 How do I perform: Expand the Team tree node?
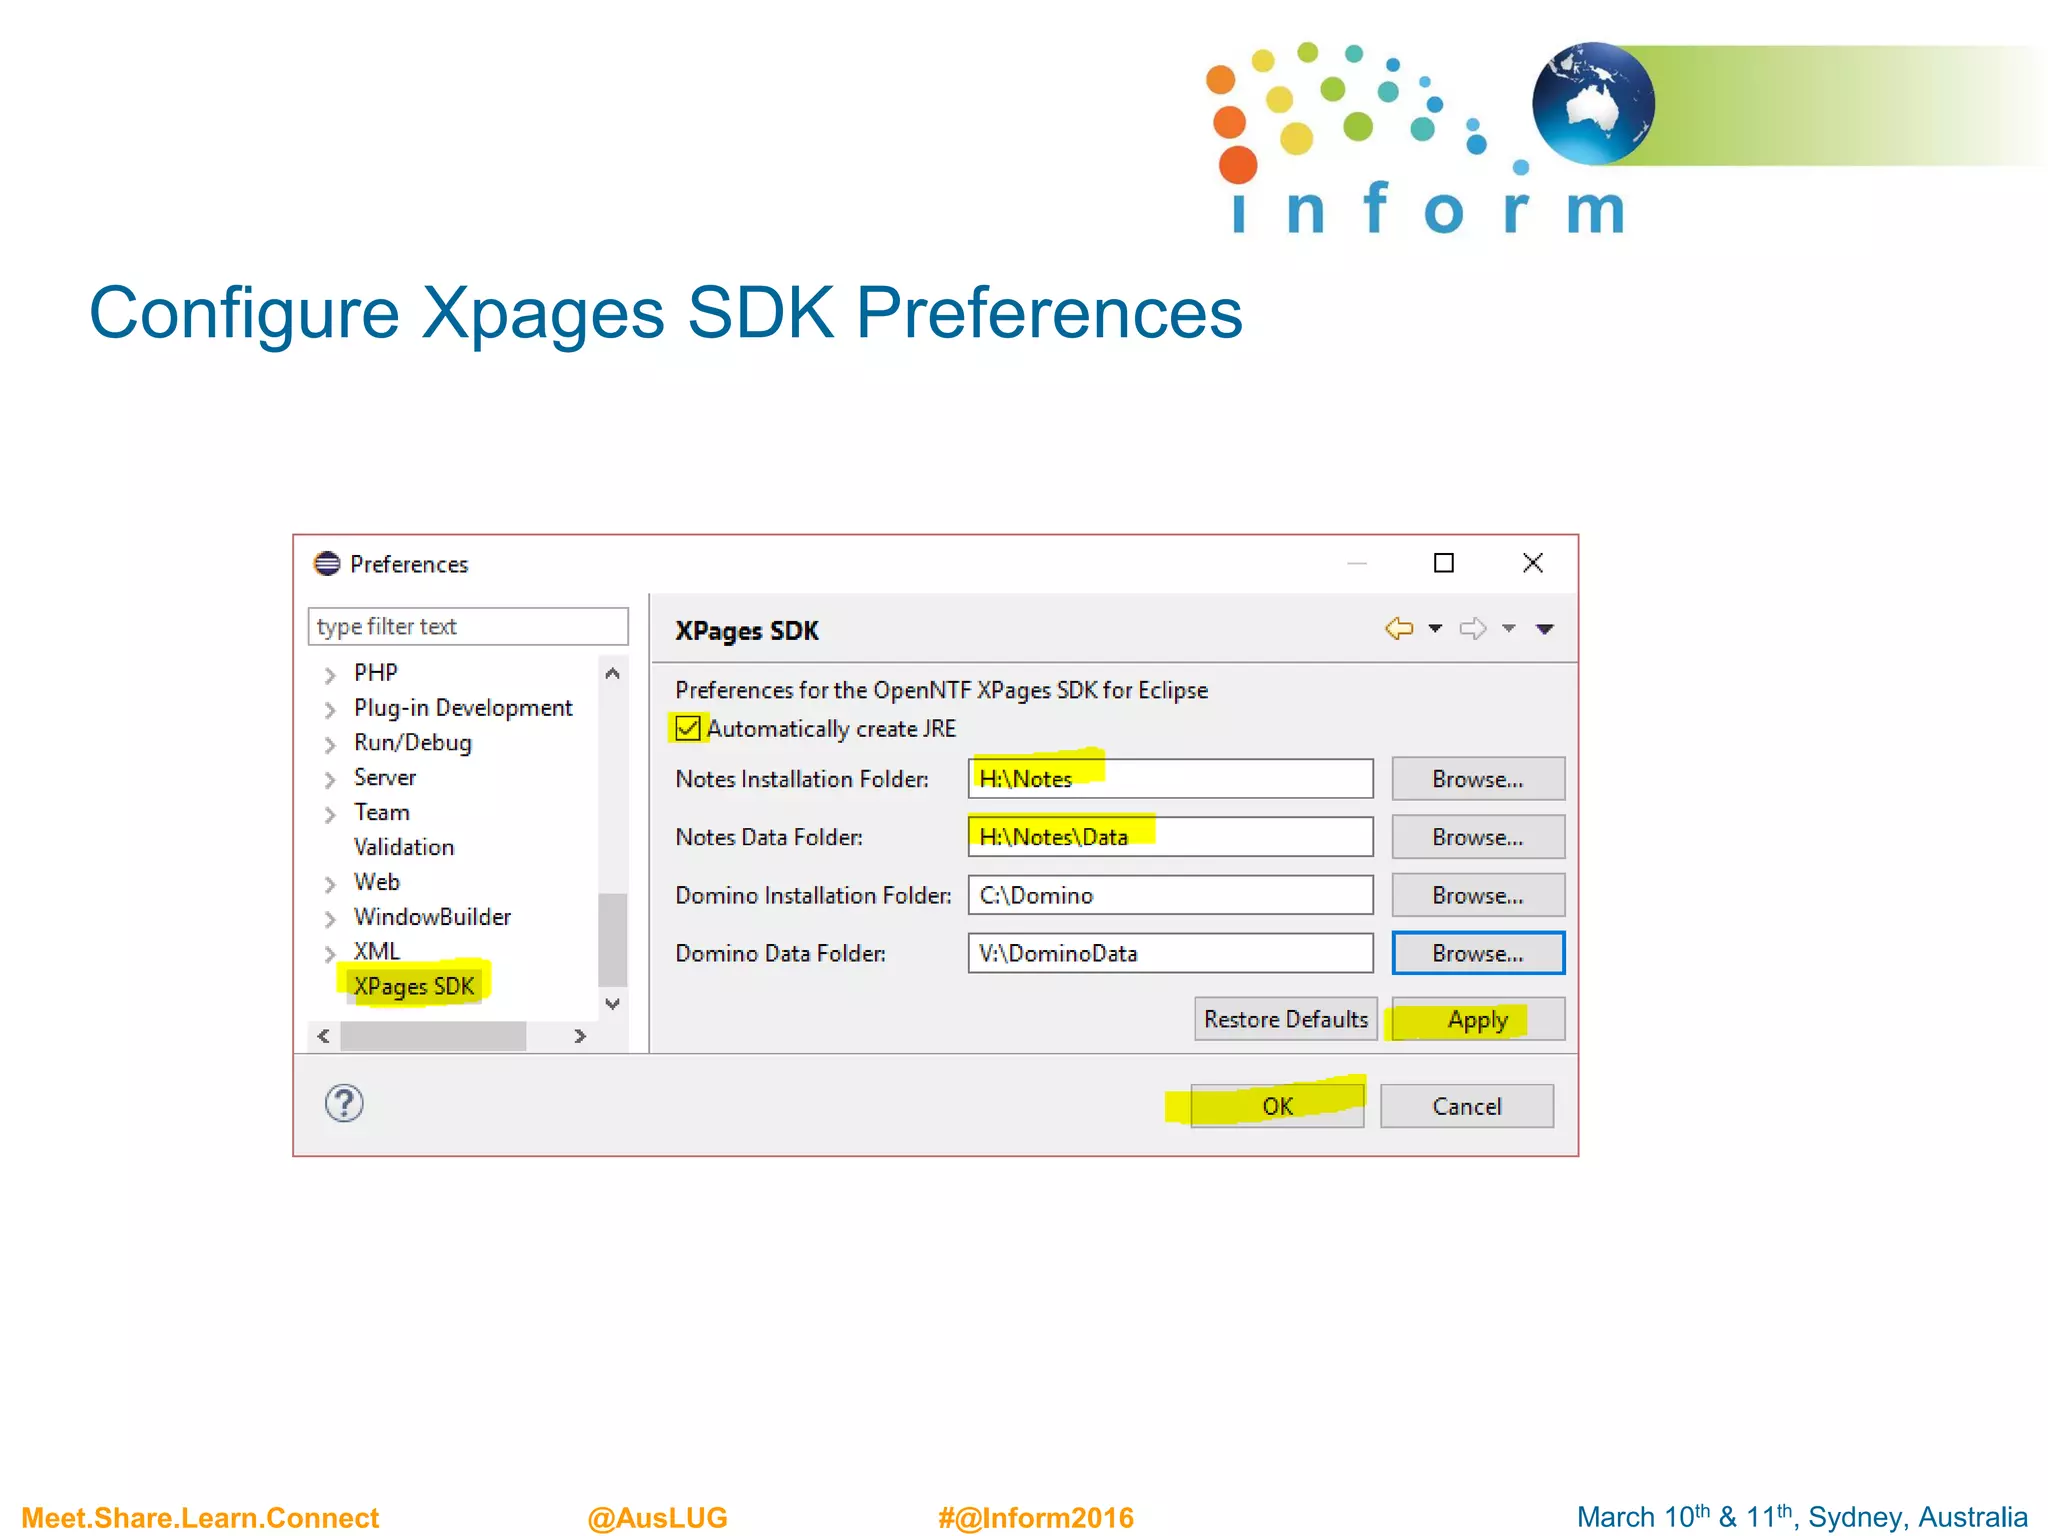pos(330,815)
